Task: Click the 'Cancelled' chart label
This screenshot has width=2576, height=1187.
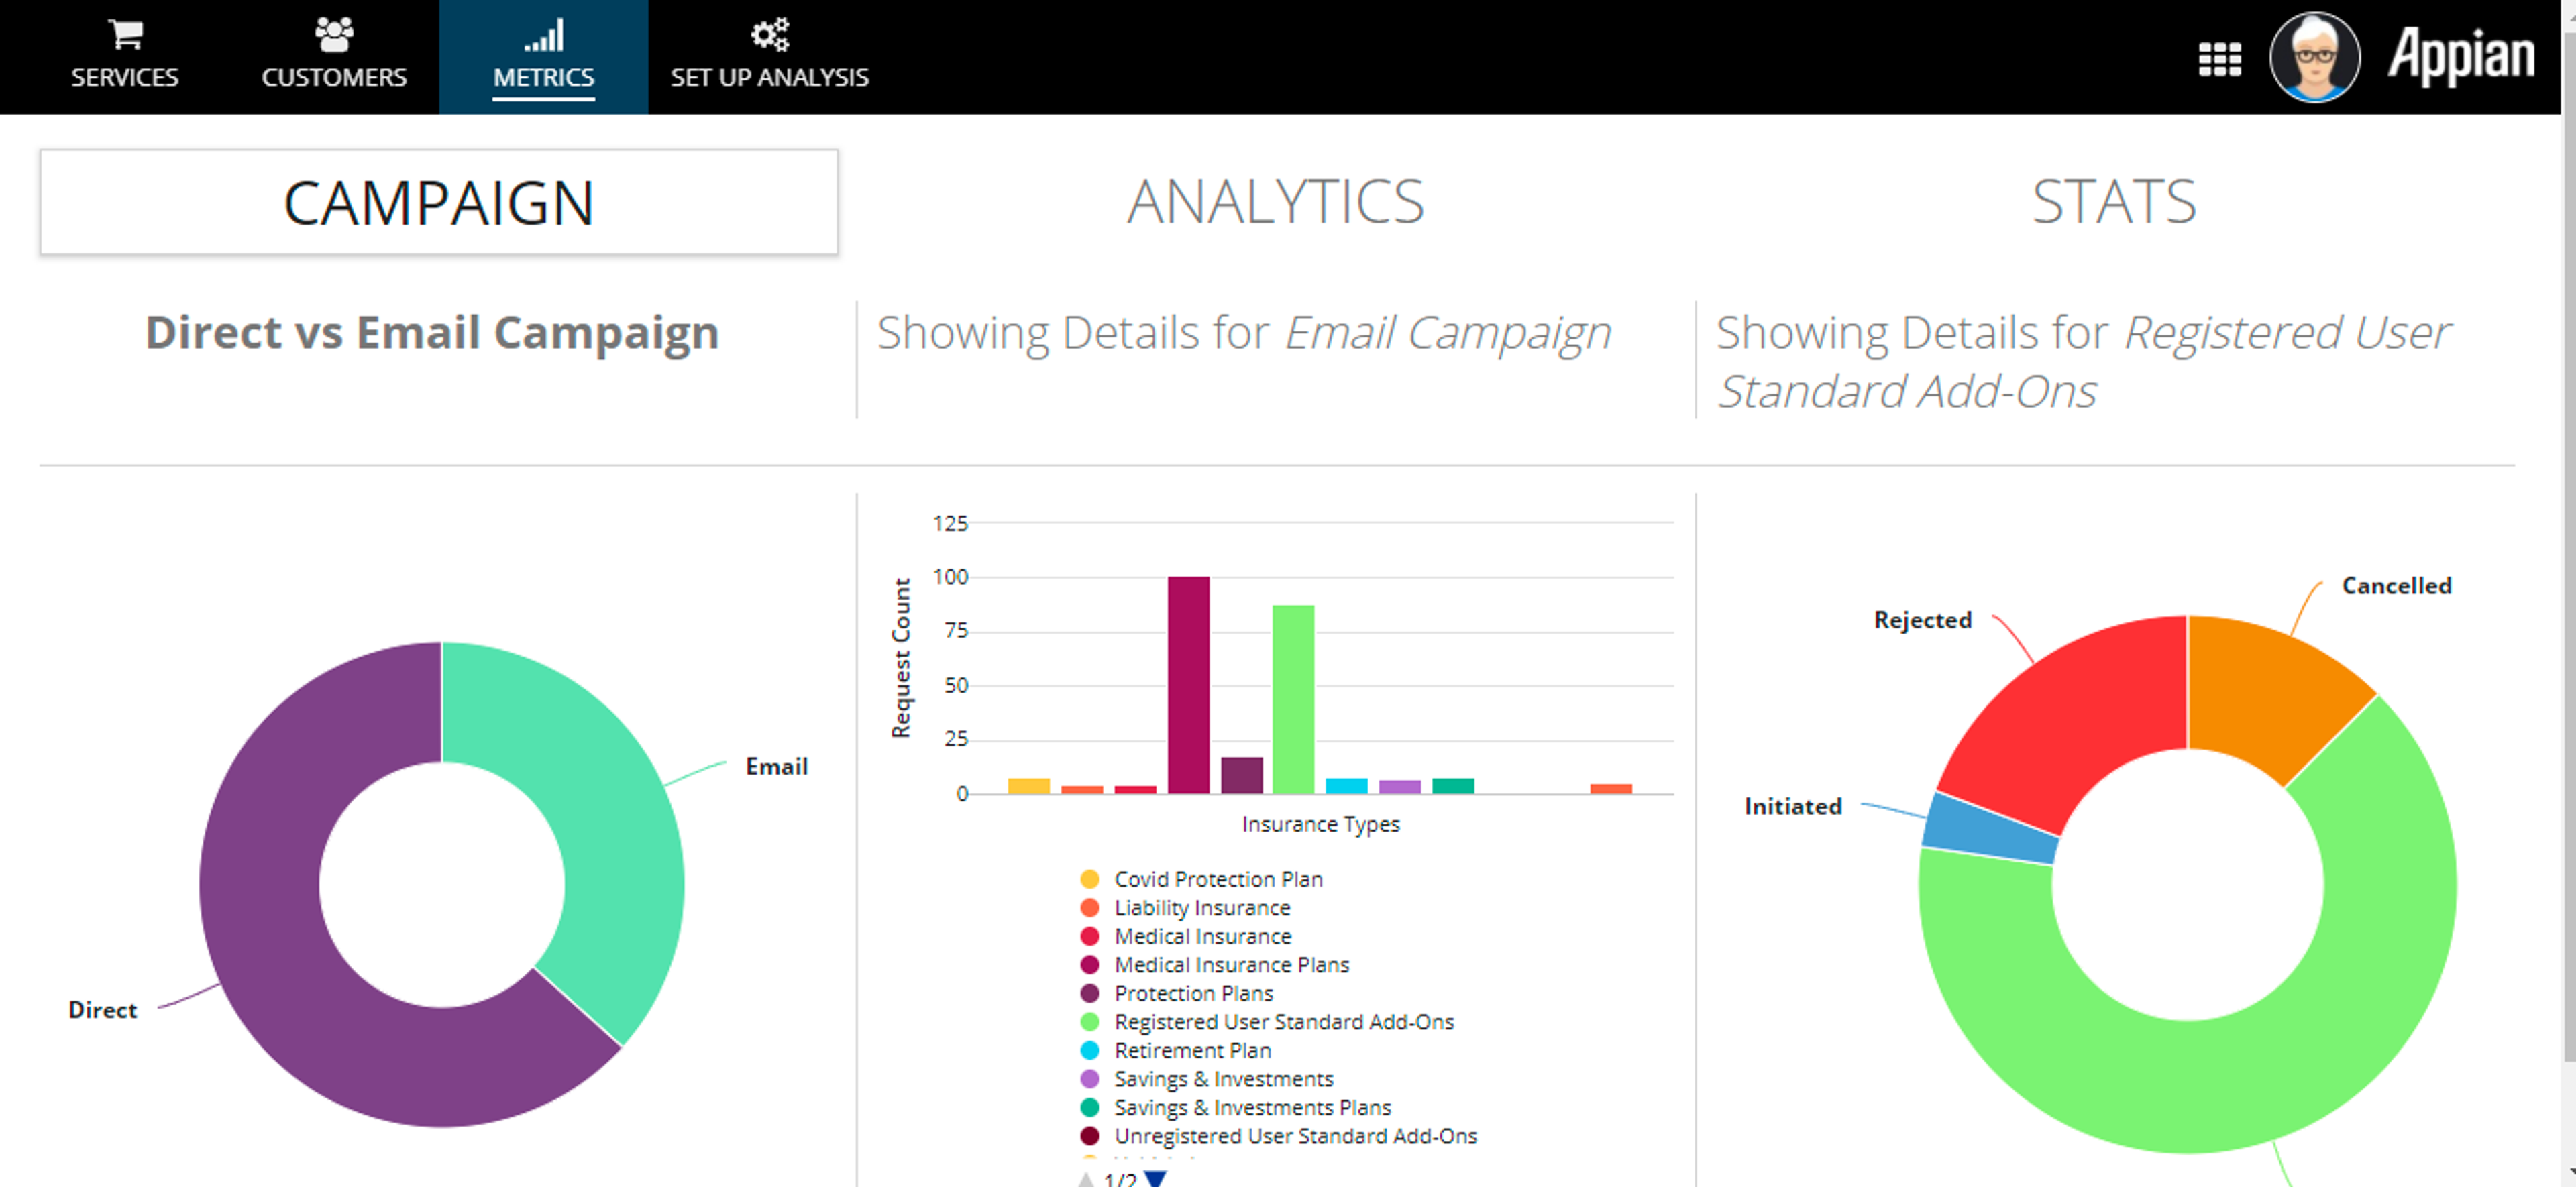Action: (2396, 586)
